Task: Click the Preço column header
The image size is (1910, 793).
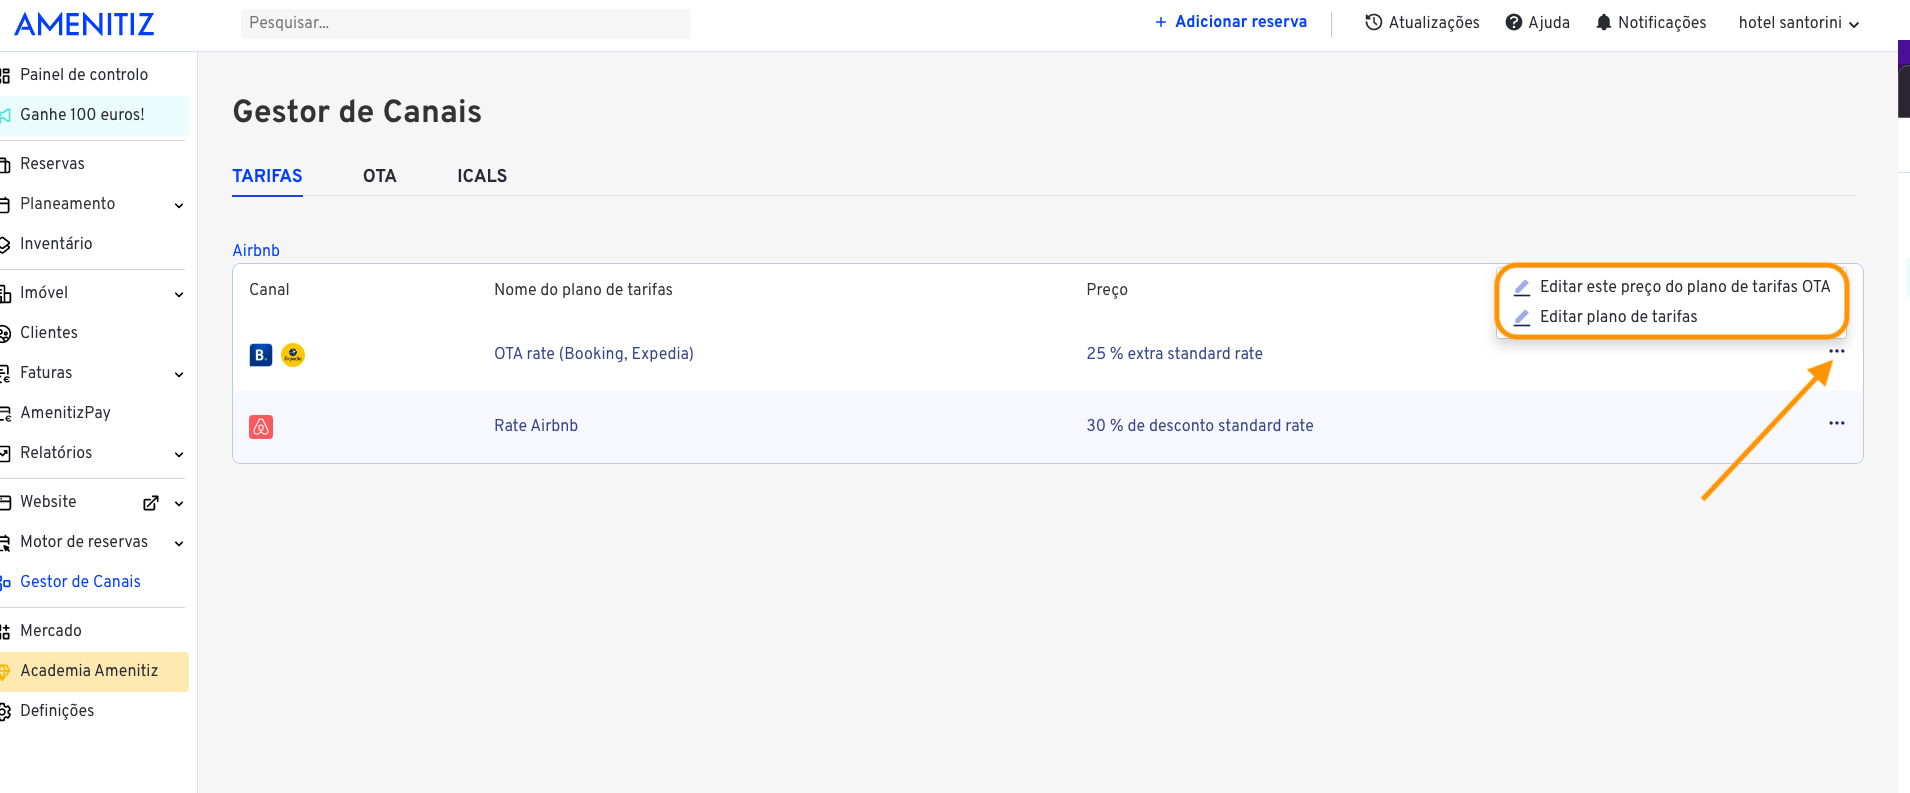Action: (x=1107, y=290)
